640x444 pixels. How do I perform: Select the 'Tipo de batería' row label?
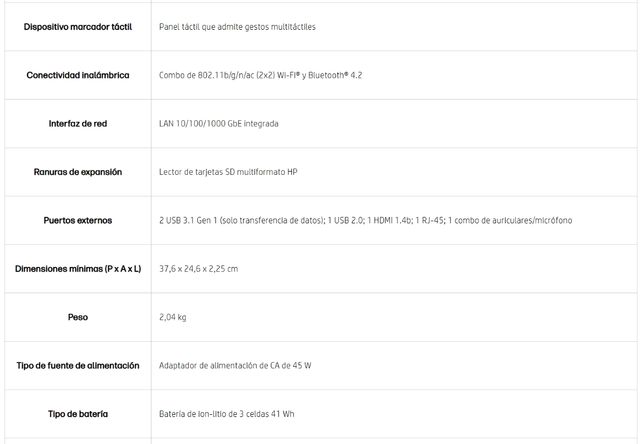(x=78, y=414)
